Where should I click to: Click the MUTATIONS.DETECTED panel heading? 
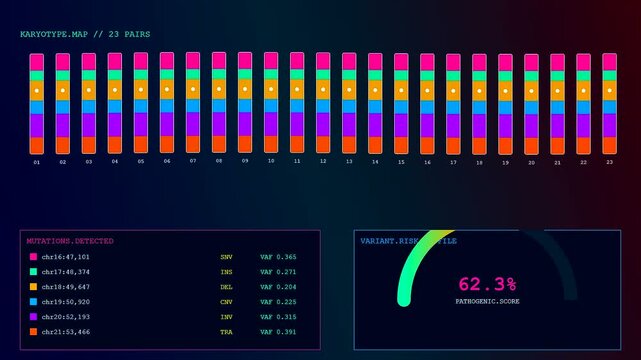[x=70, y=241]
